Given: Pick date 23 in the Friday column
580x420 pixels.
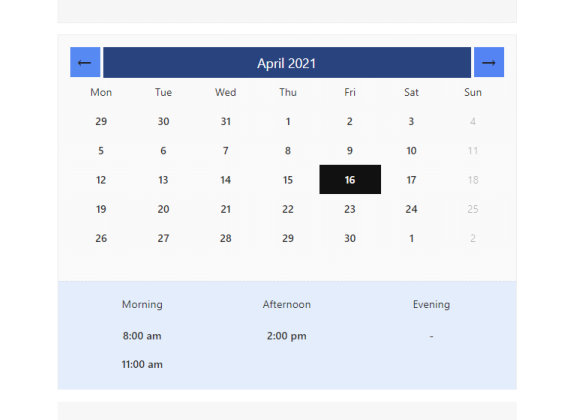Looking at the screenshot, I should [350, 209].
